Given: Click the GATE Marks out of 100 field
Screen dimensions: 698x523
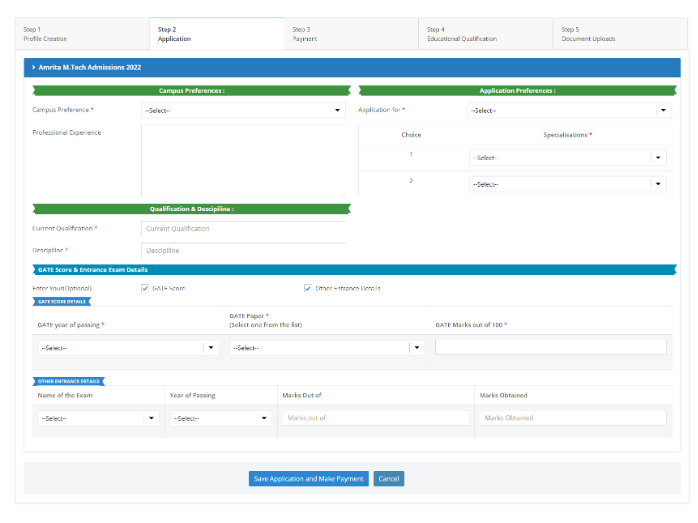Looking at the screenshot, I should pyautogui.click(x=550, y=347).
